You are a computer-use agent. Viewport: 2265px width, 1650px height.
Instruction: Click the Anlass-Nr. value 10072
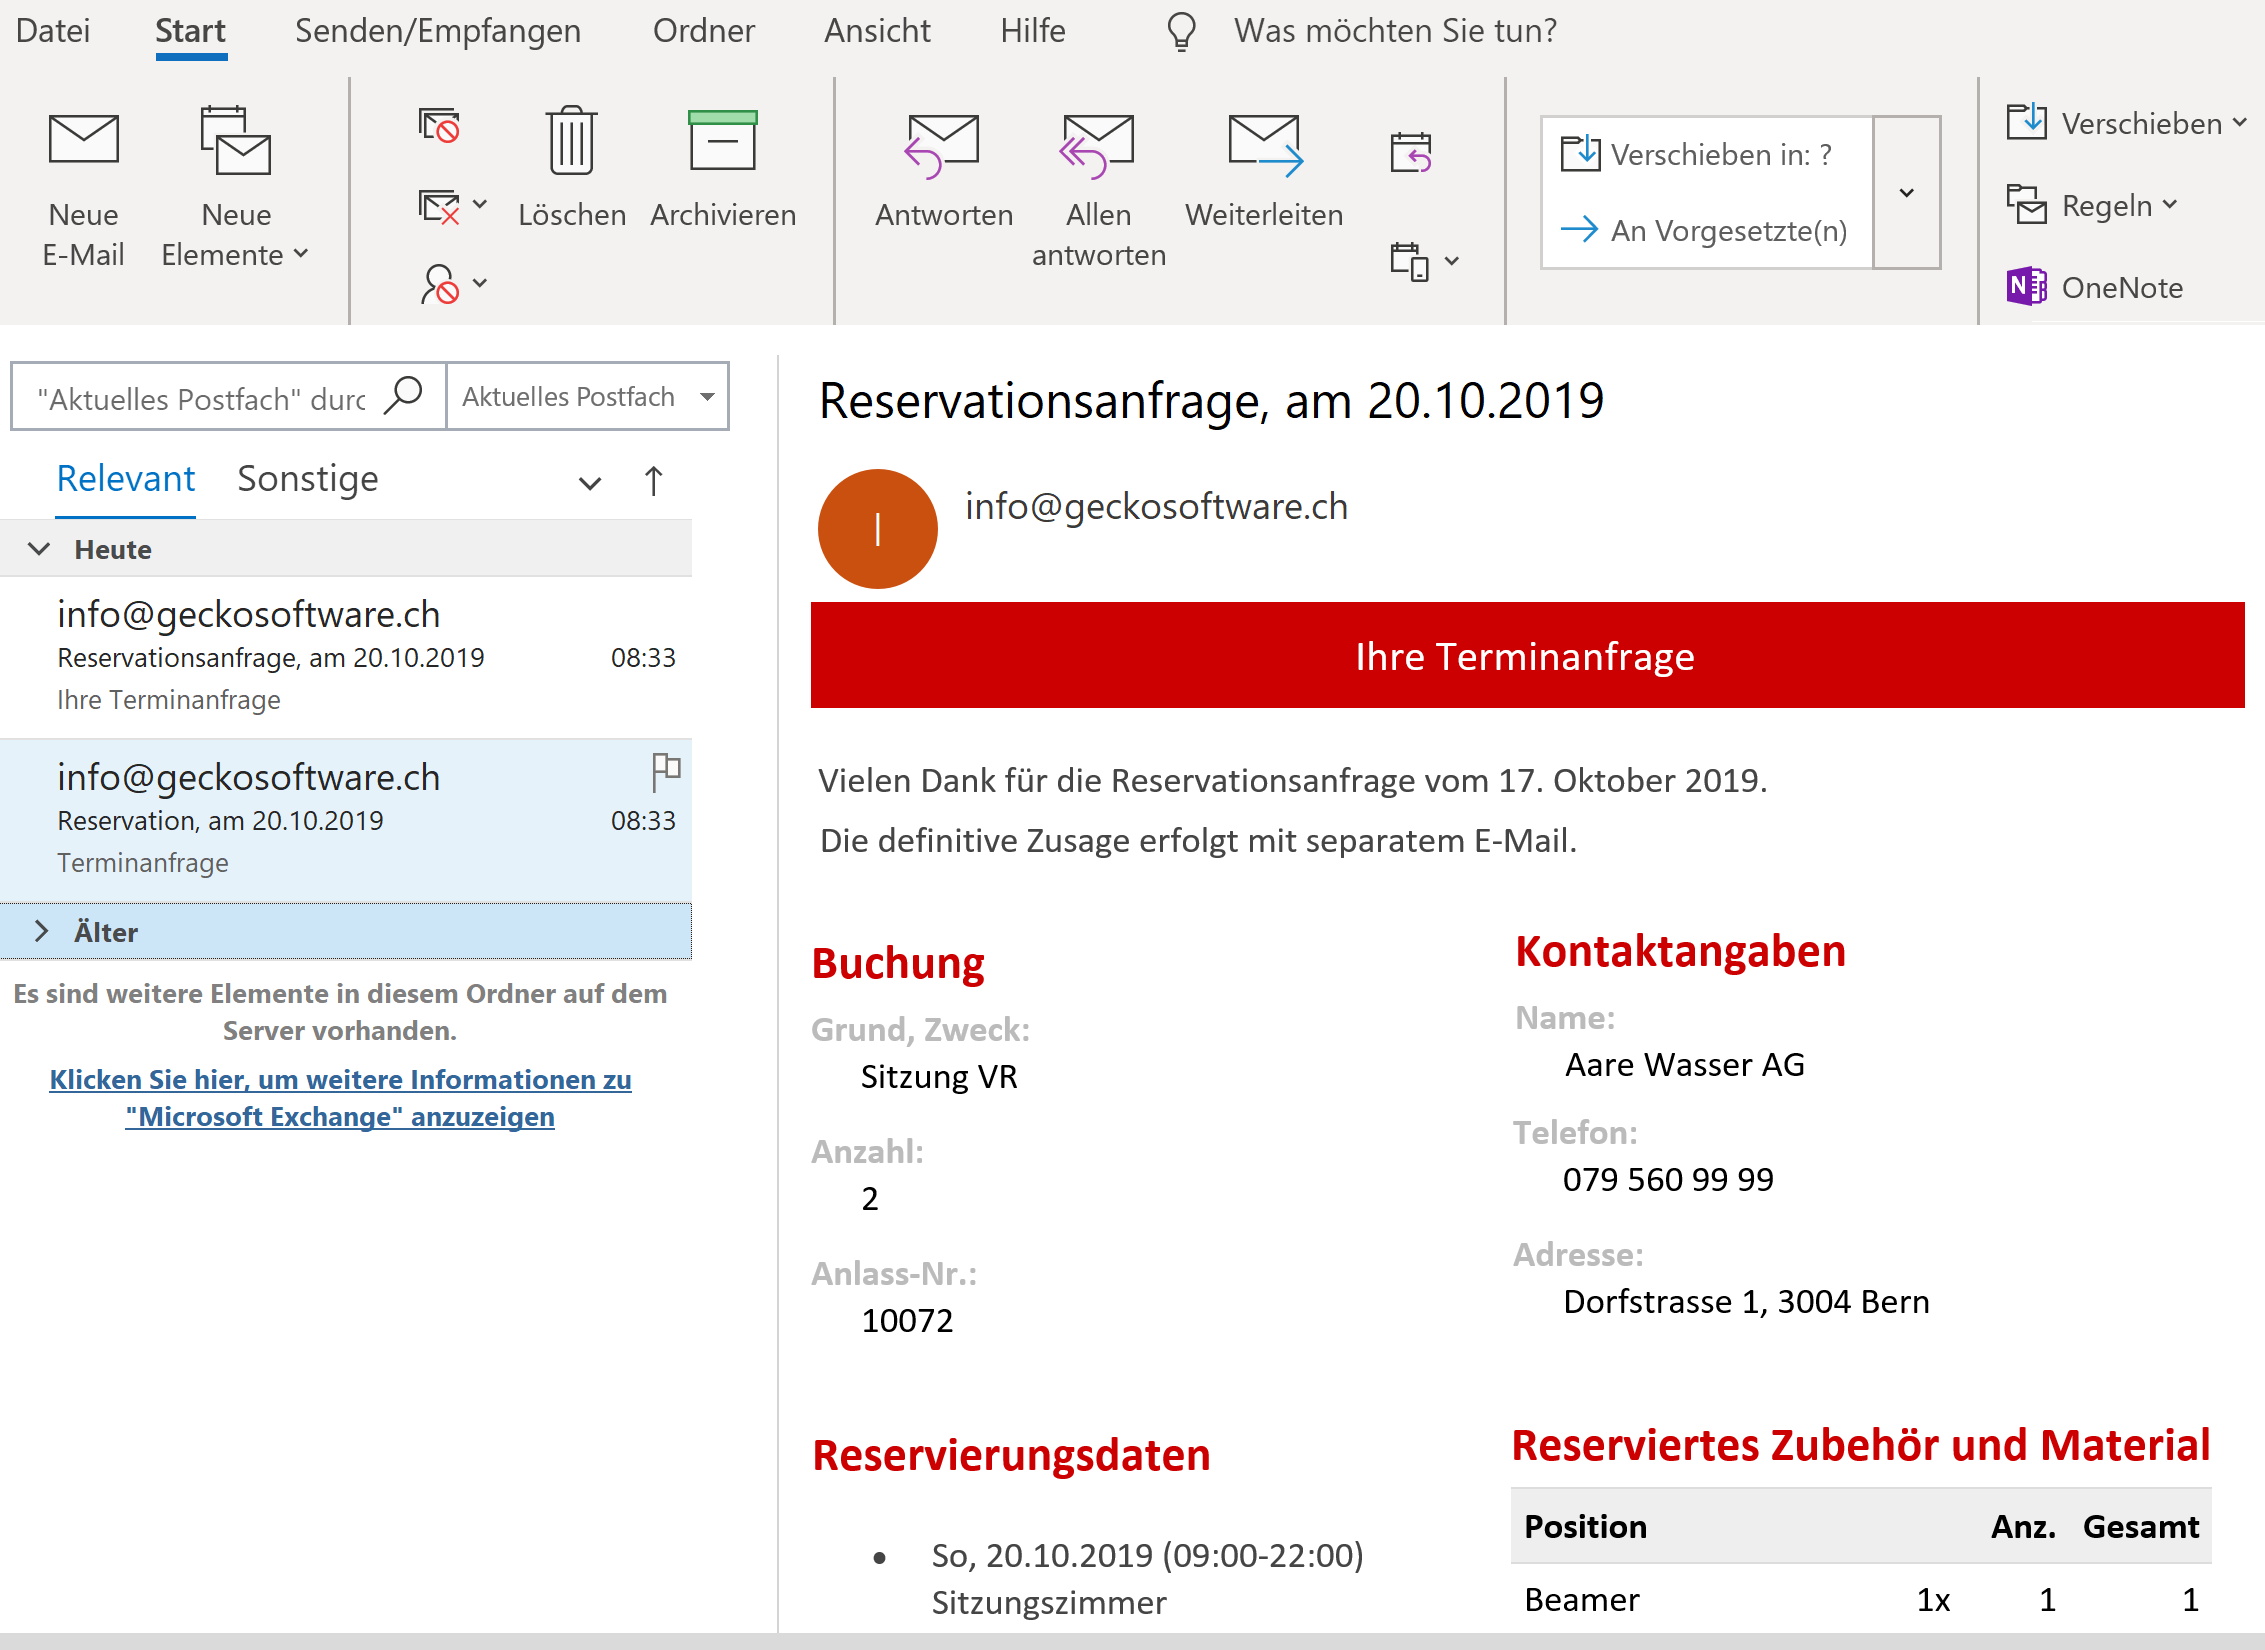pos(907,1321)
